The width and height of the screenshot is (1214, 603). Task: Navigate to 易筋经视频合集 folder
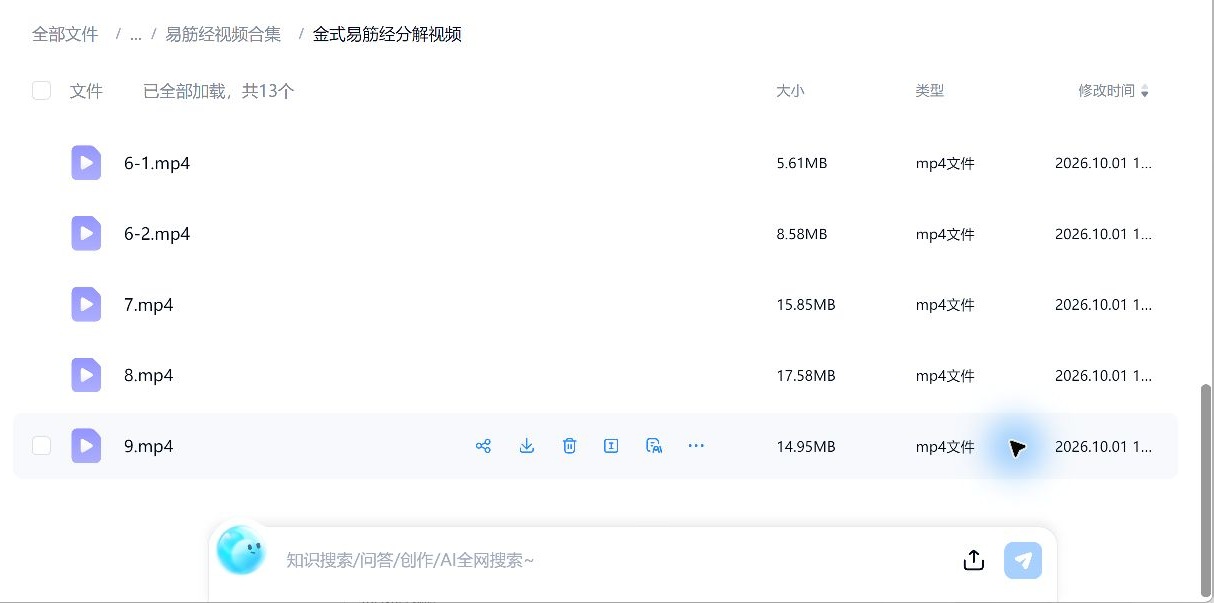223,34
